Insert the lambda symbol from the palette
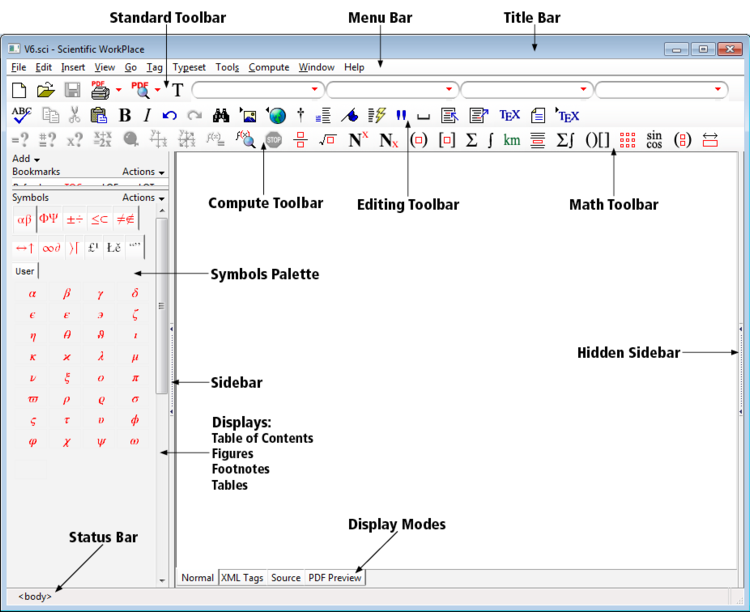The height and width of the screenshot is (612, 750). click(x=100, y=356)
